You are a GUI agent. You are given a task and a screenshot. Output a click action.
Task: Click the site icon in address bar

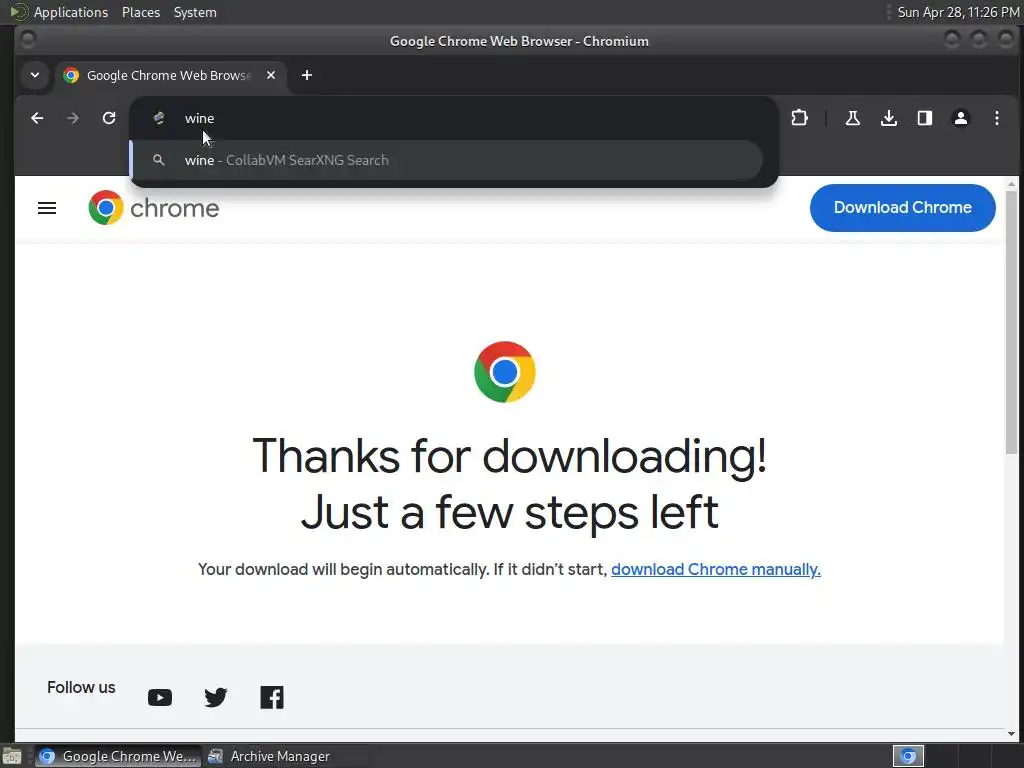click(159, 118)
